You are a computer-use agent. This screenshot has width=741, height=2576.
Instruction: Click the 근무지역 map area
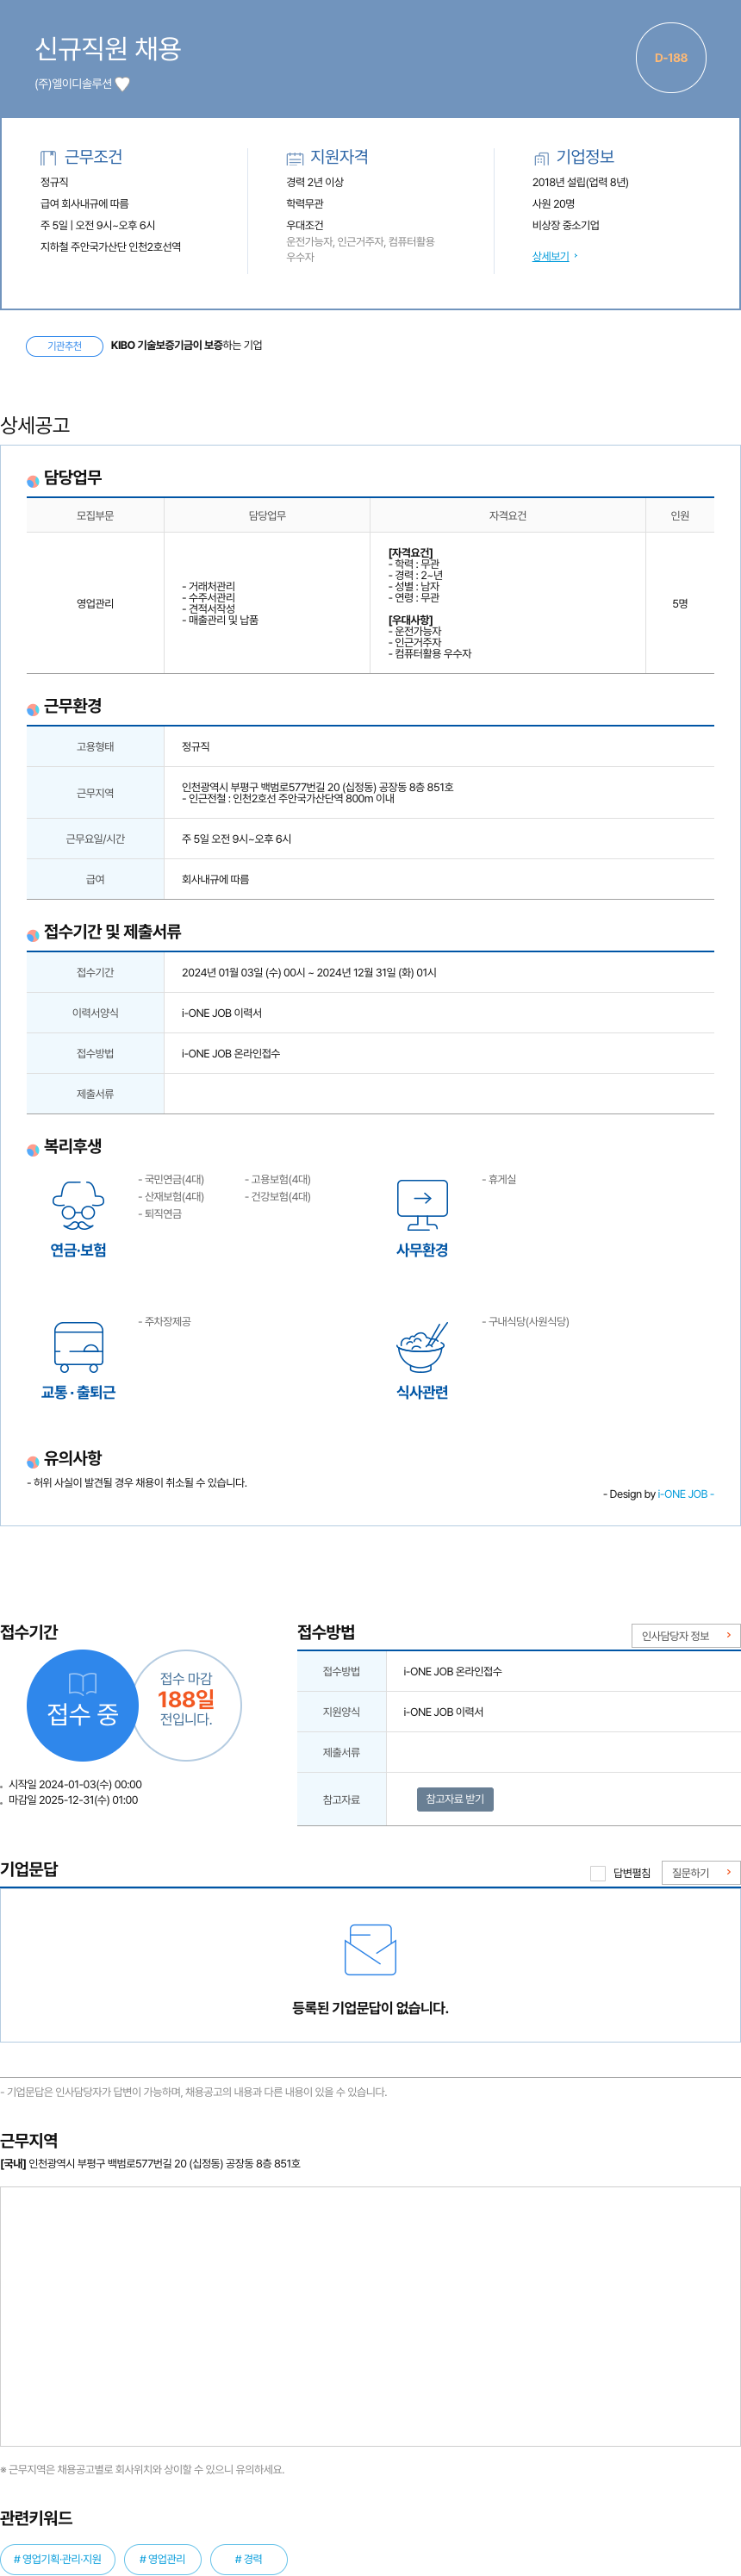pyautogui.click(x=370, y=2316)
